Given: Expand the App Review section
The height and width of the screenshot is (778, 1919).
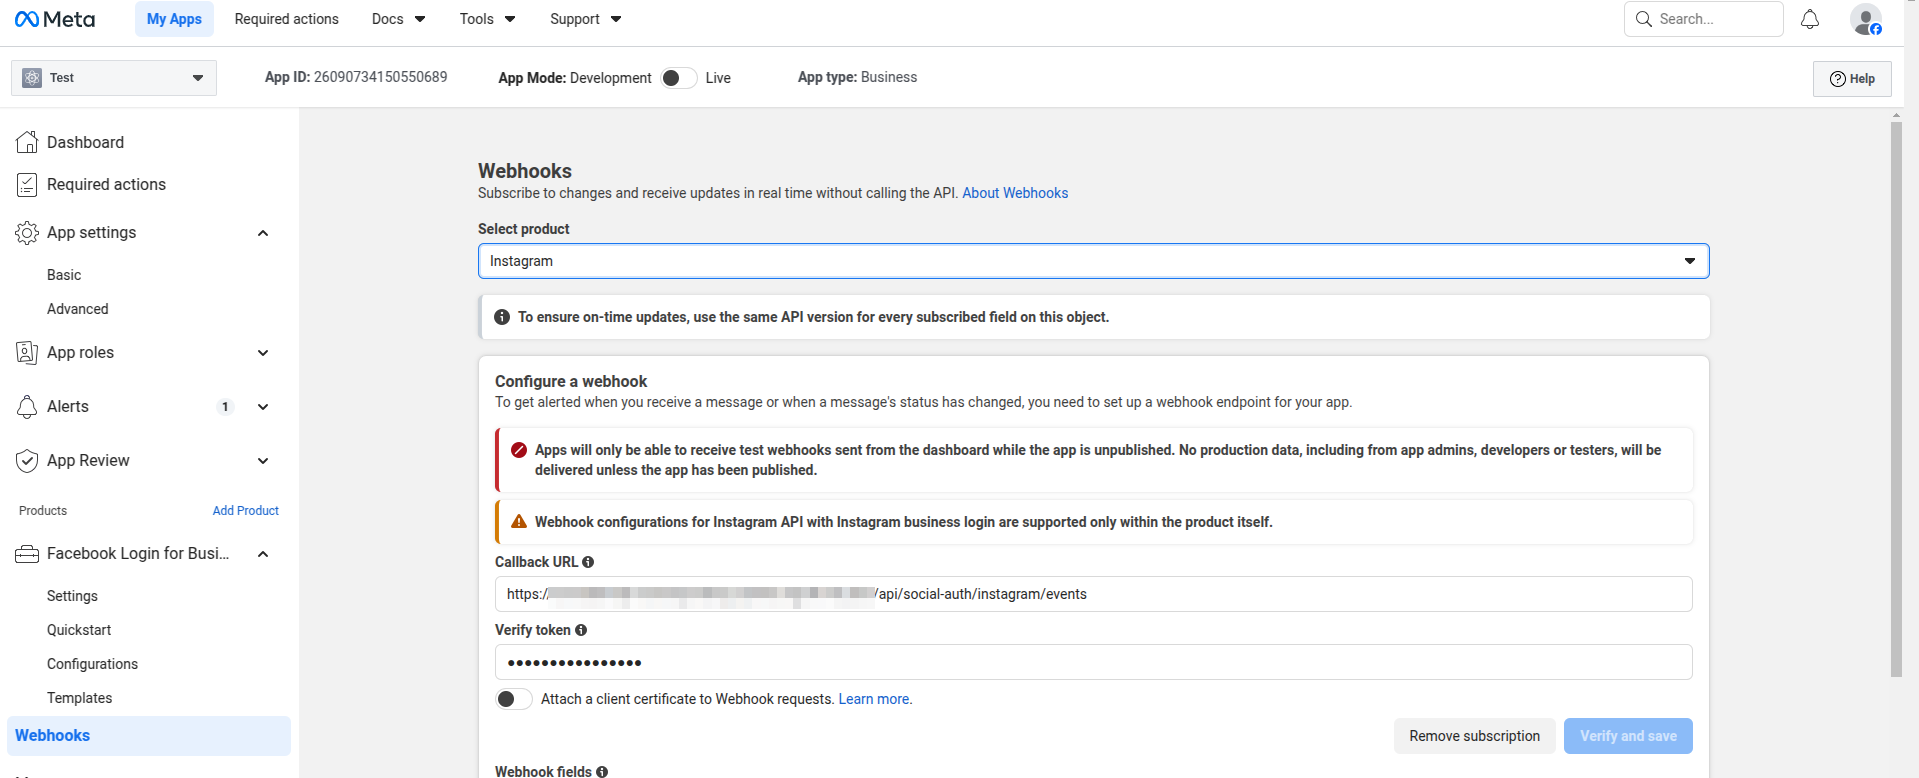Looking at the screenshot, I should [263, 461].
